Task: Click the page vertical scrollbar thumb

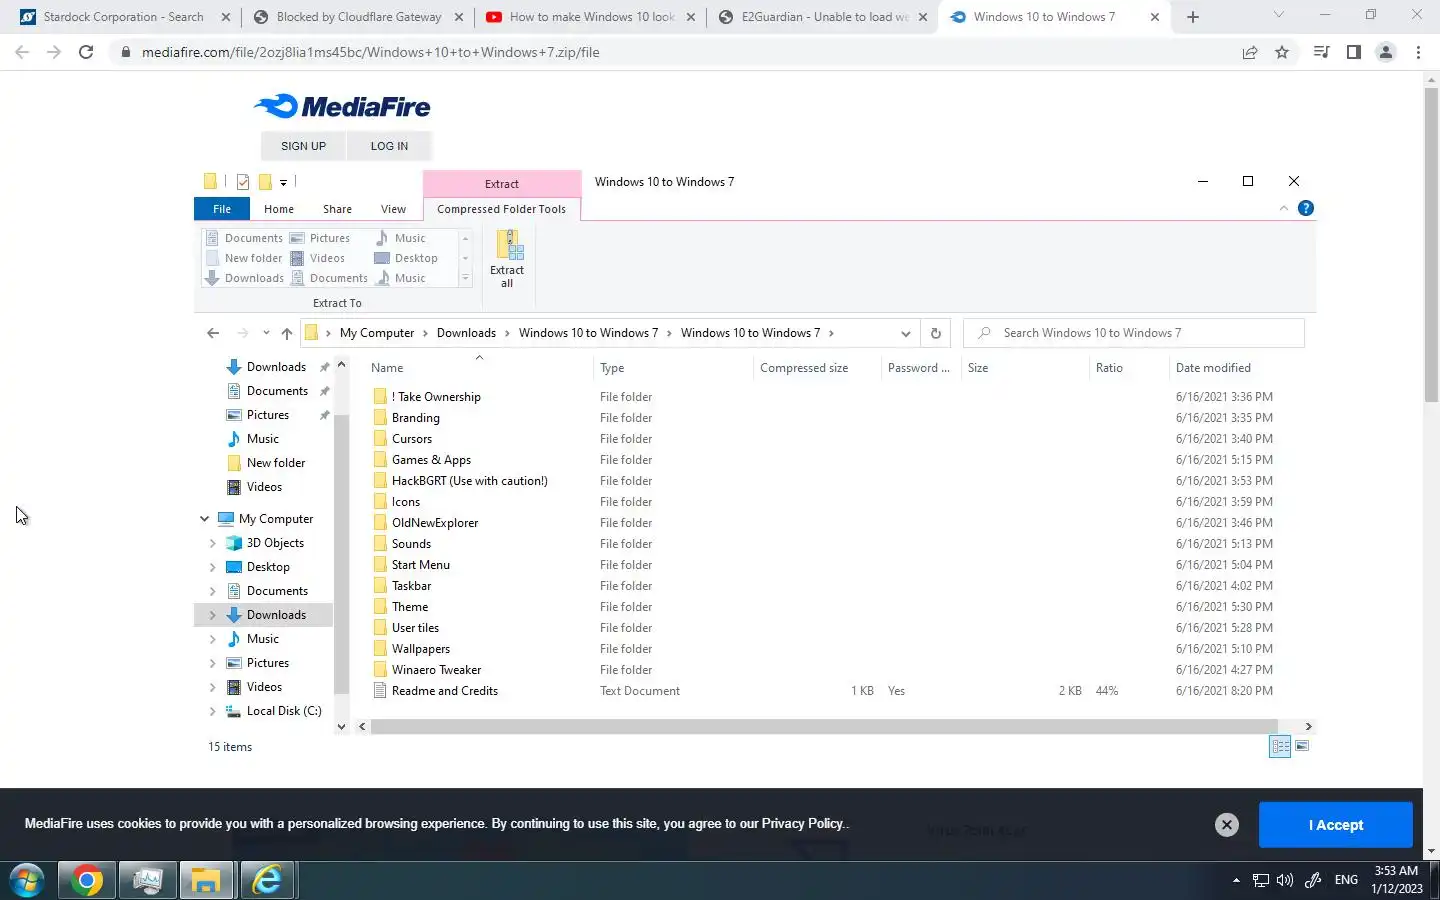Action: 1431,245
